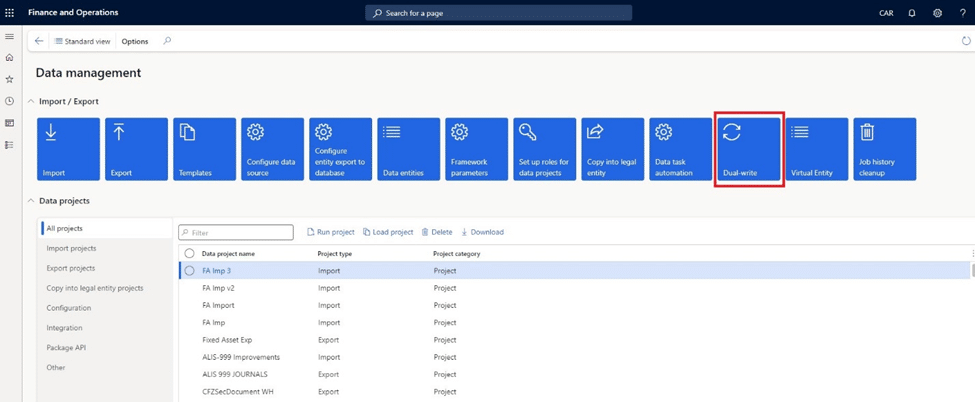
Task: Open the FA Imp 3 project link
Action: click(x=216, y=271)
